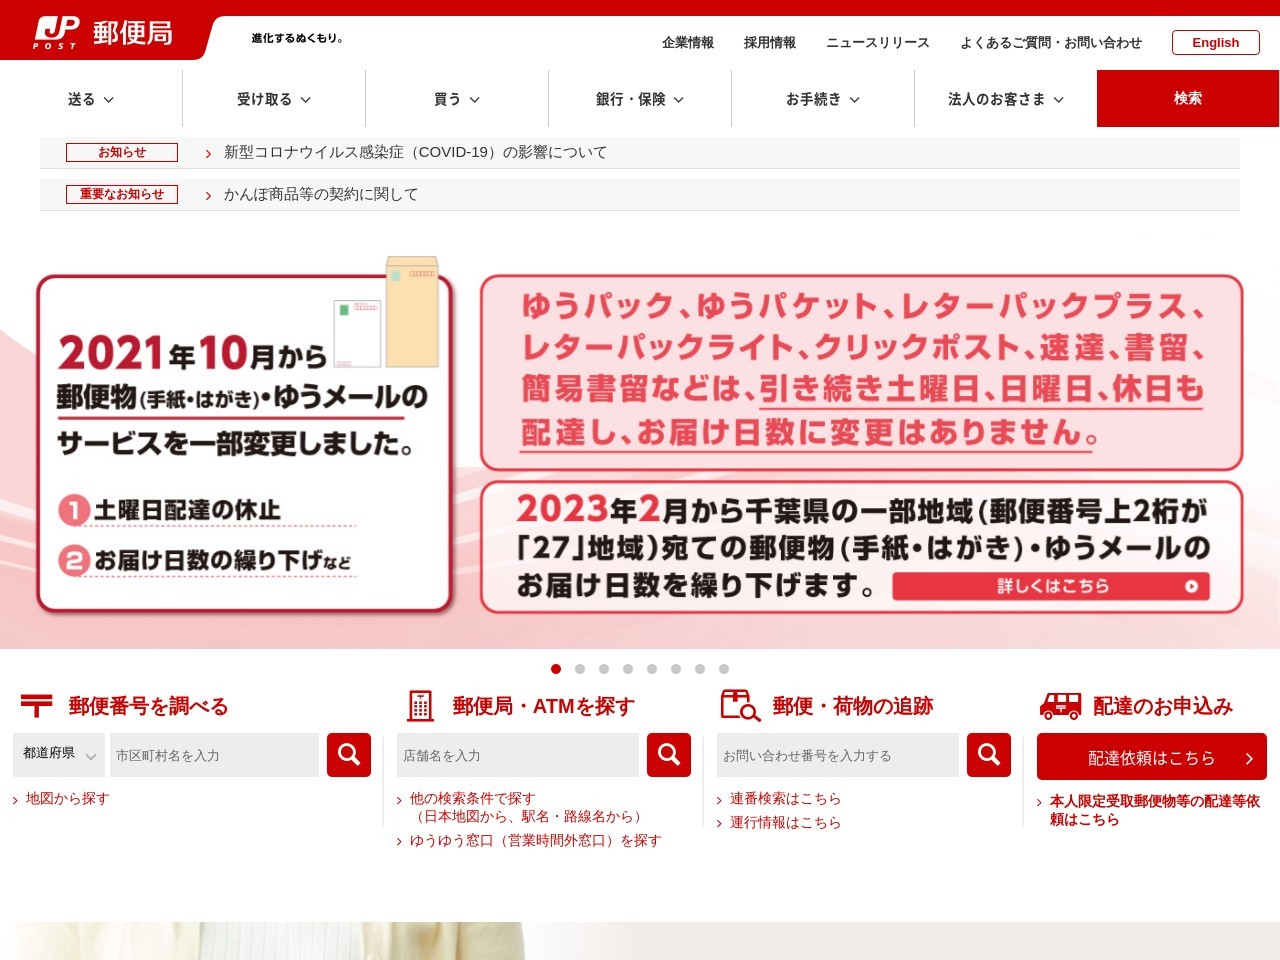This screenshot has width=1280, height=960.
Task: Expand the 受け取る menu
Action: click(x=274, y=99)
